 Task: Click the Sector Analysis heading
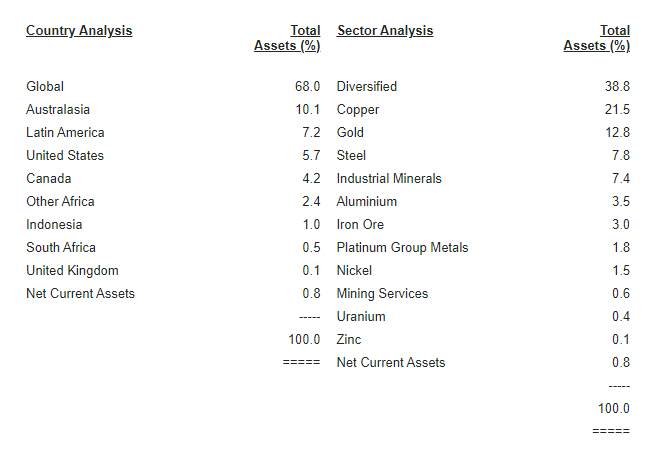pyautogui.click(x=385, y=30)
